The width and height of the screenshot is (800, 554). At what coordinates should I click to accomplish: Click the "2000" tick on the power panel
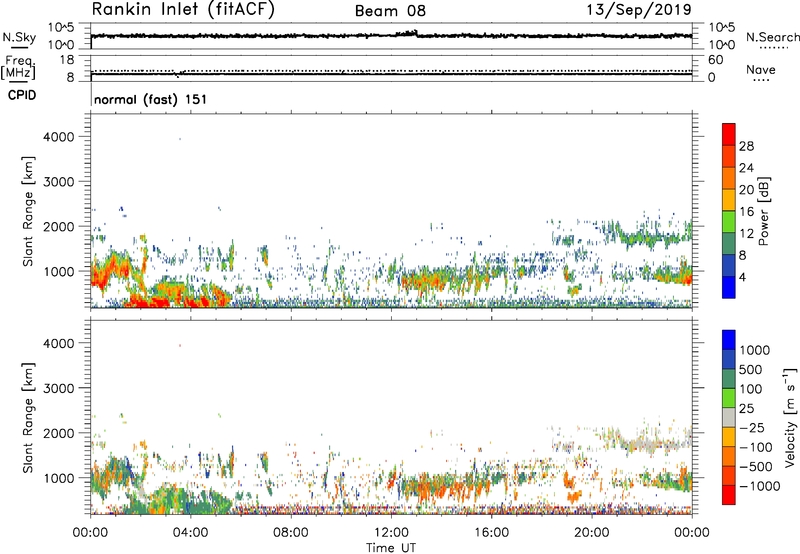[59, 226]
